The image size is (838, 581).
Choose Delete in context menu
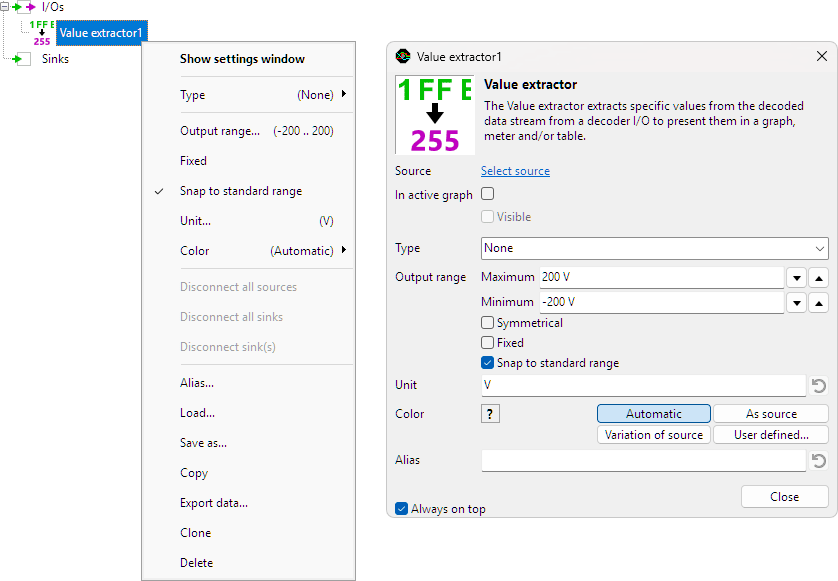248,563
